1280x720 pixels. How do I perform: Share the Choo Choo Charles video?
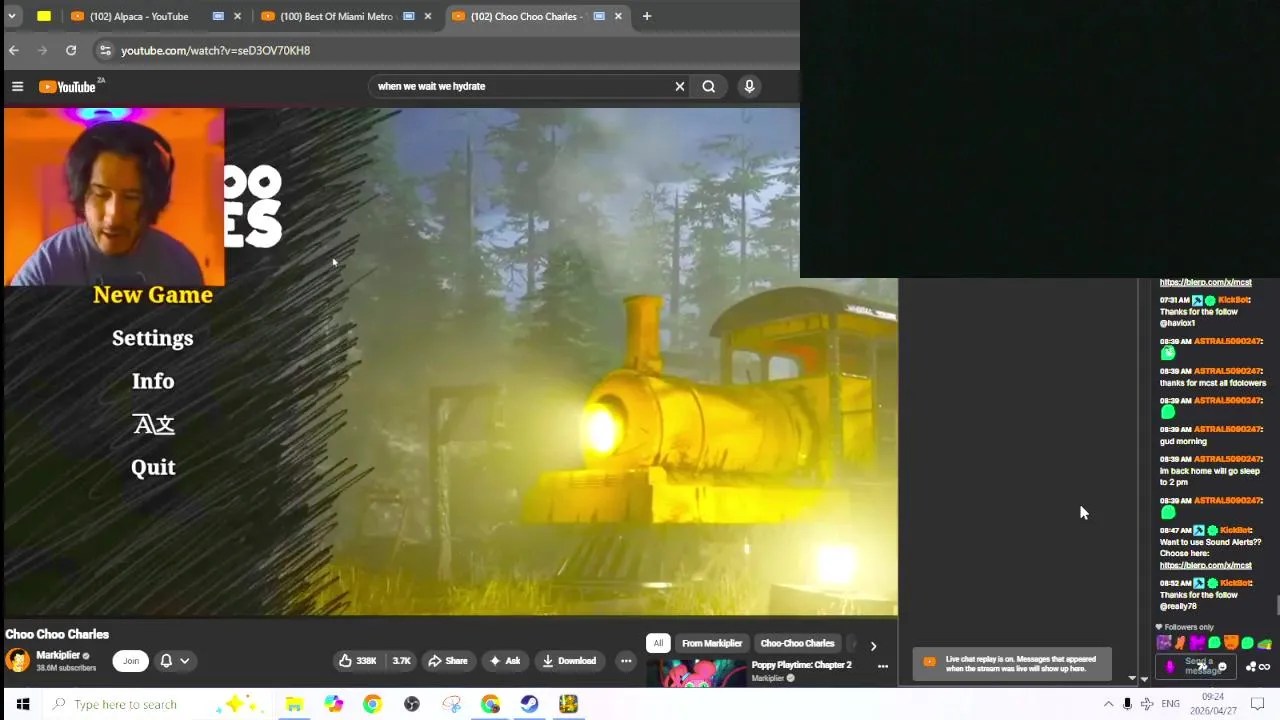tap(447, 661)
